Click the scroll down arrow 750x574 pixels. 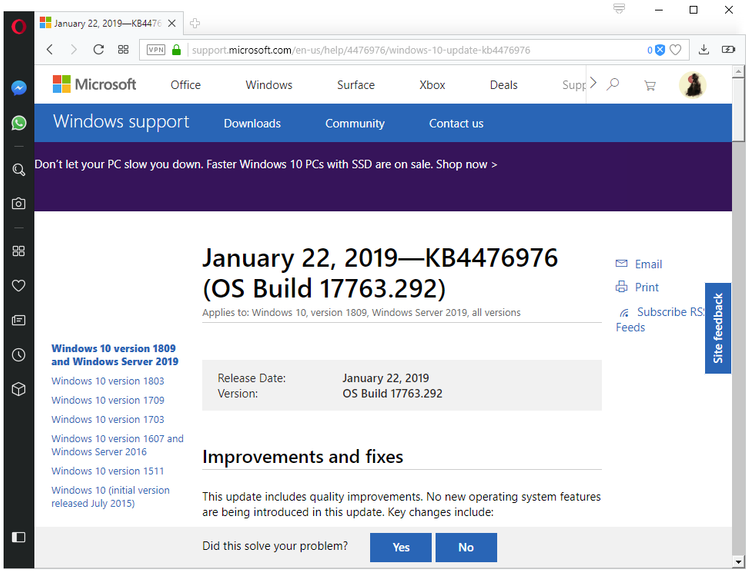tap(738, 562)
